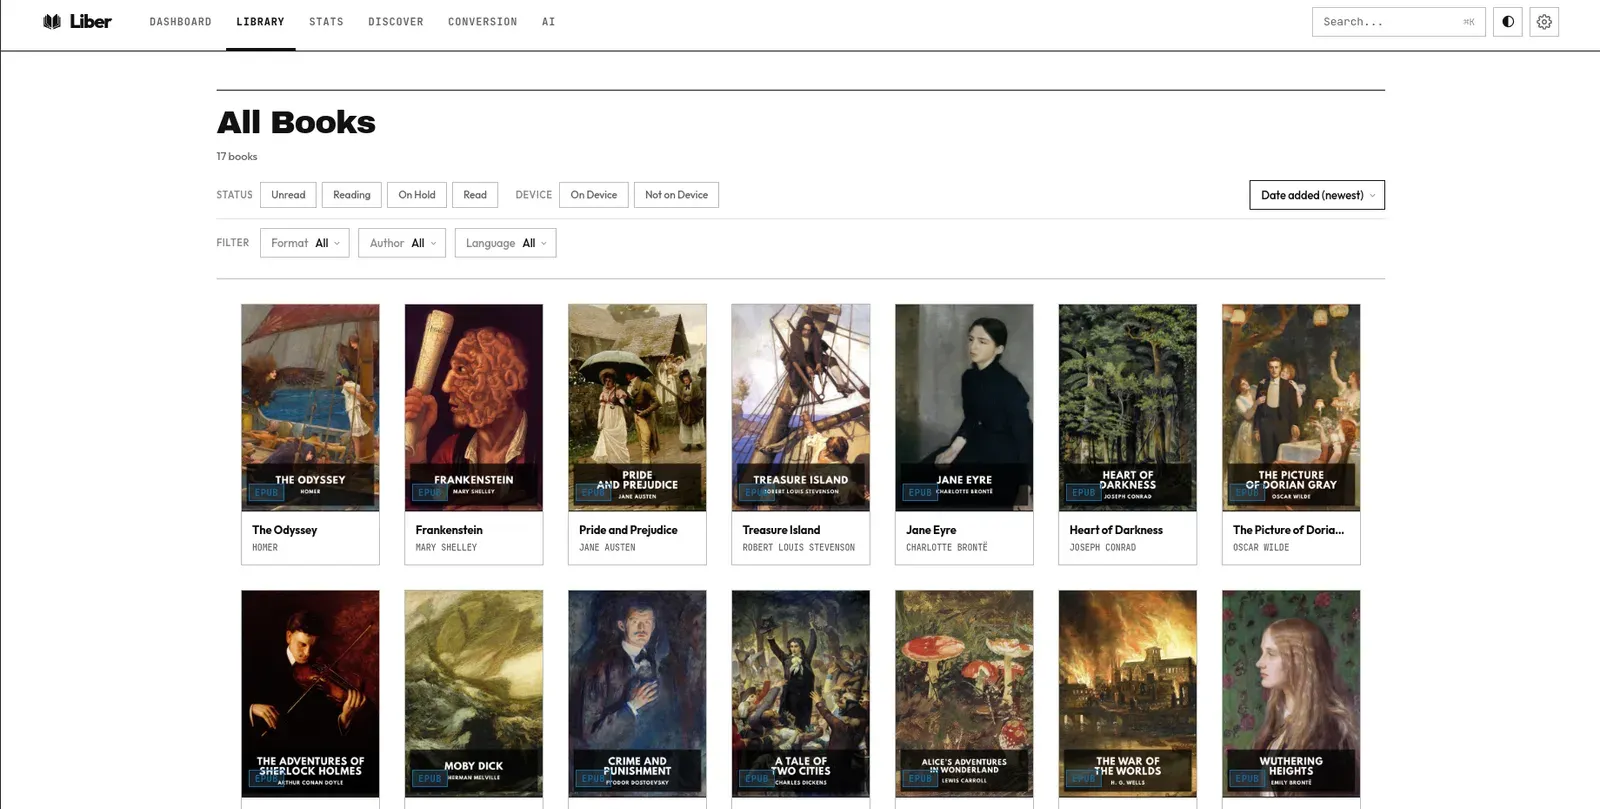Screen dimensions: 1600x809
Task: Toggle the Reading status filter
Action: point(351,195)
